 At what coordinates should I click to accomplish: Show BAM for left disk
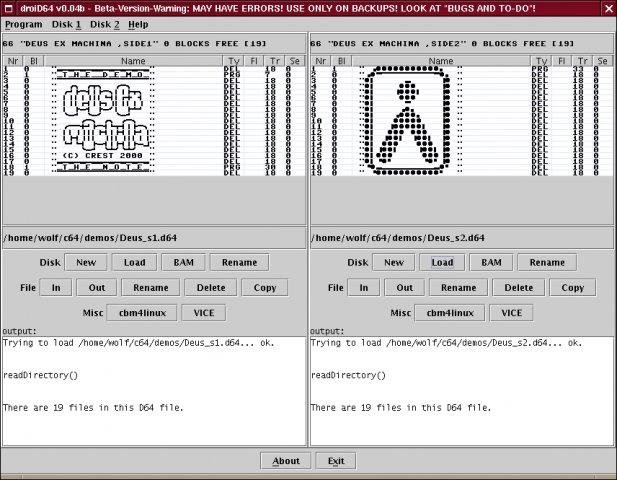pos(183,262)
